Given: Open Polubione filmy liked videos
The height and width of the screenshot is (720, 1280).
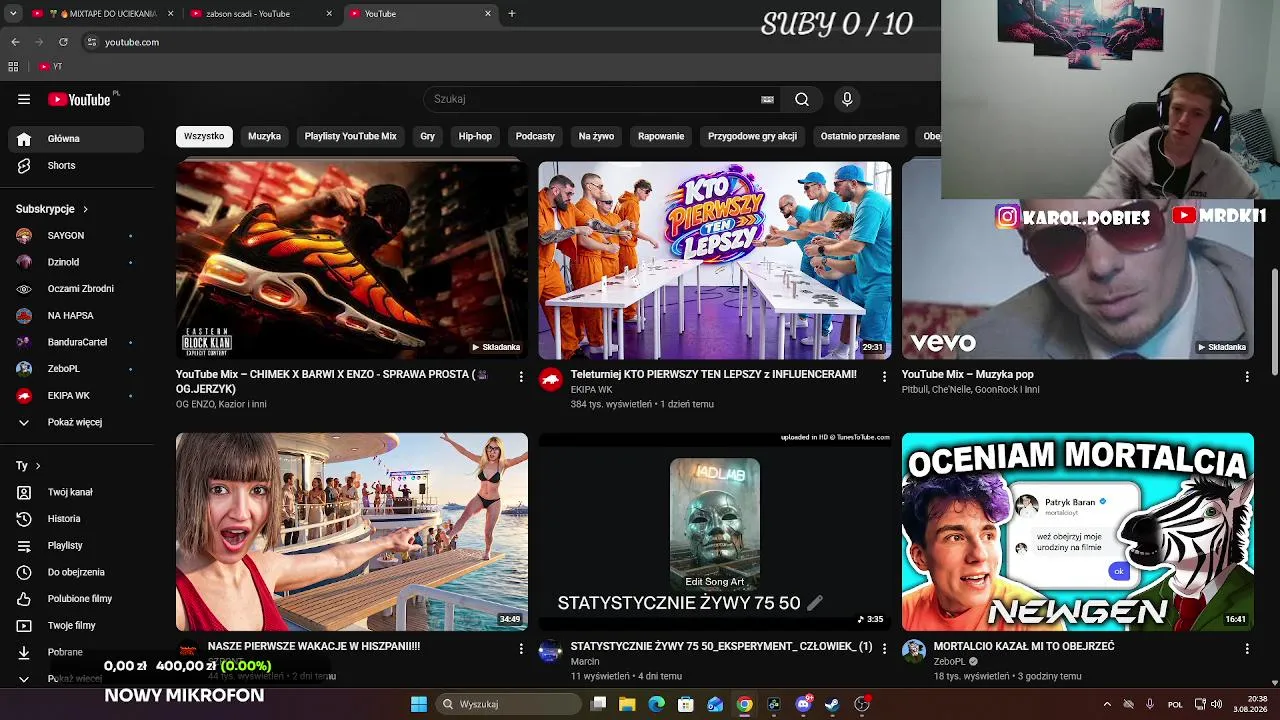Looking at the screenshot, I should point(76,599).
